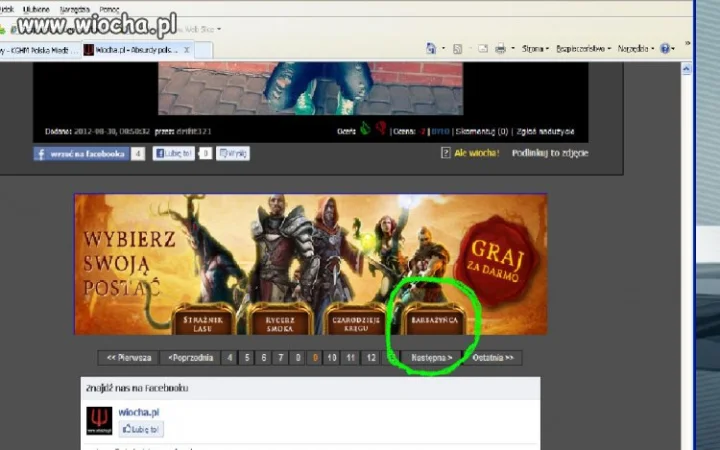720x450 pixels.
Task: Click the green thumbs up rating icon
Action: coord(365,129)
